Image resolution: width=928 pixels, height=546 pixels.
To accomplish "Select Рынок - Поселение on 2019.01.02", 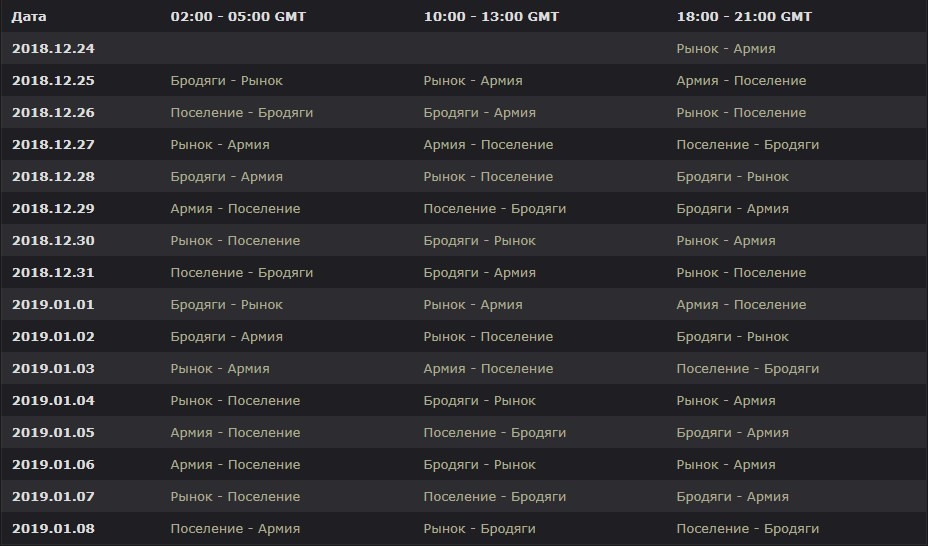I will pyautogui.click(x=488, y=336).
